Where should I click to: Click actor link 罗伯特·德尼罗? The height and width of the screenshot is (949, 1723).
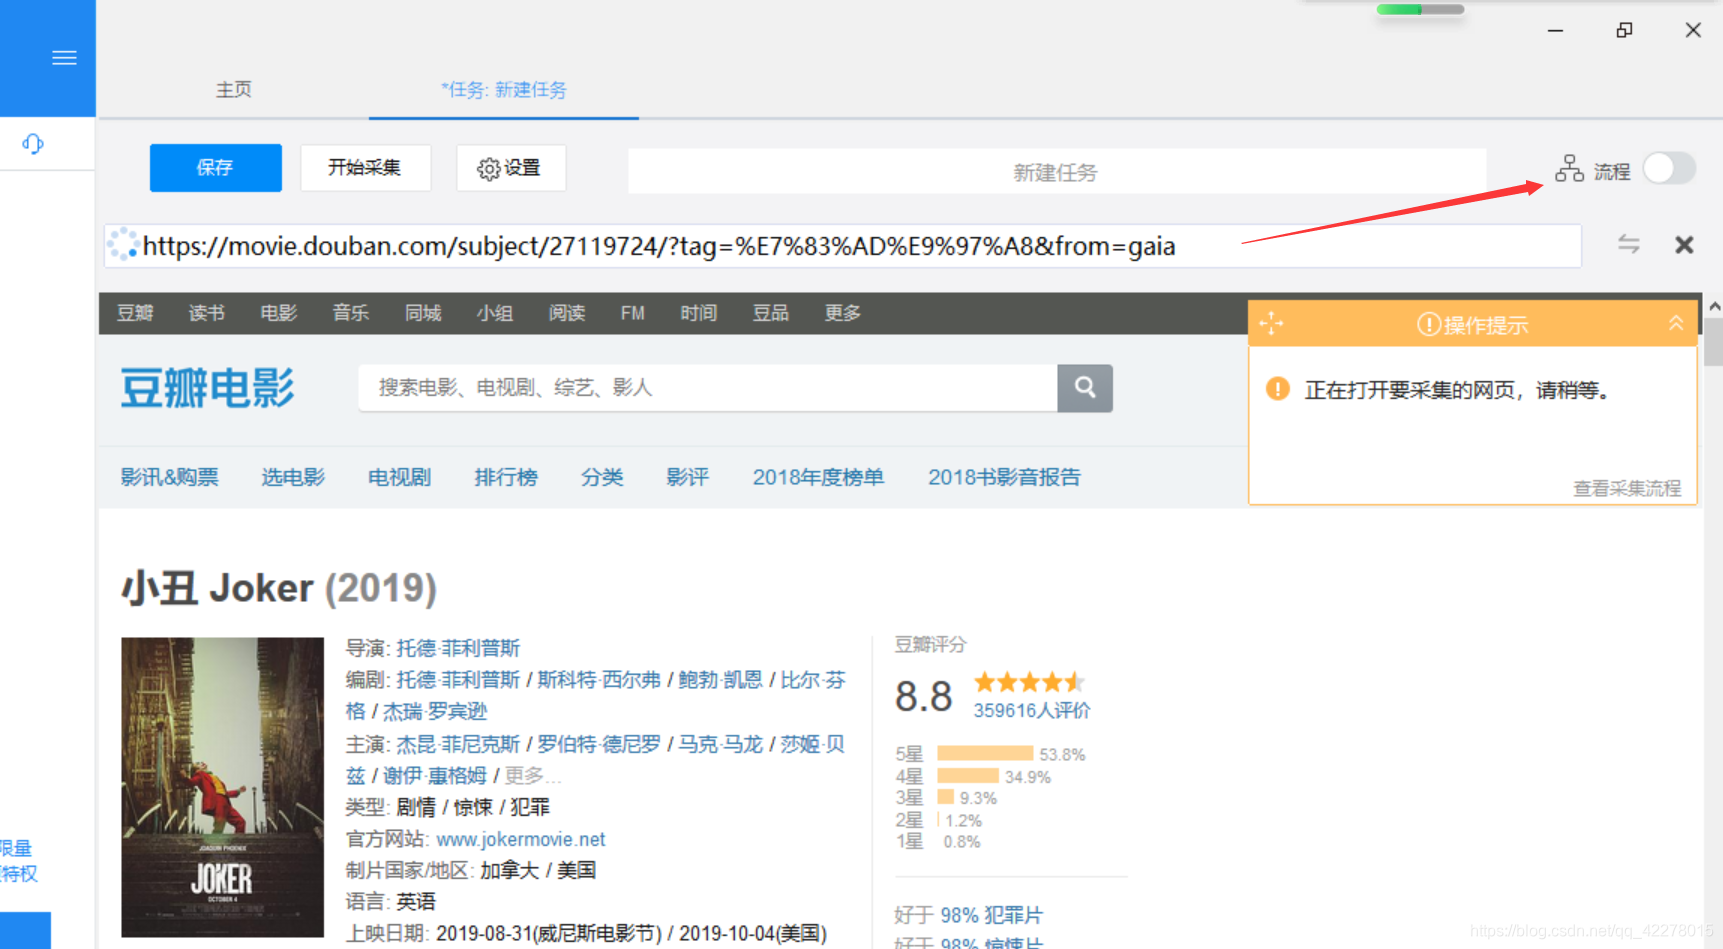click(600, 744)
